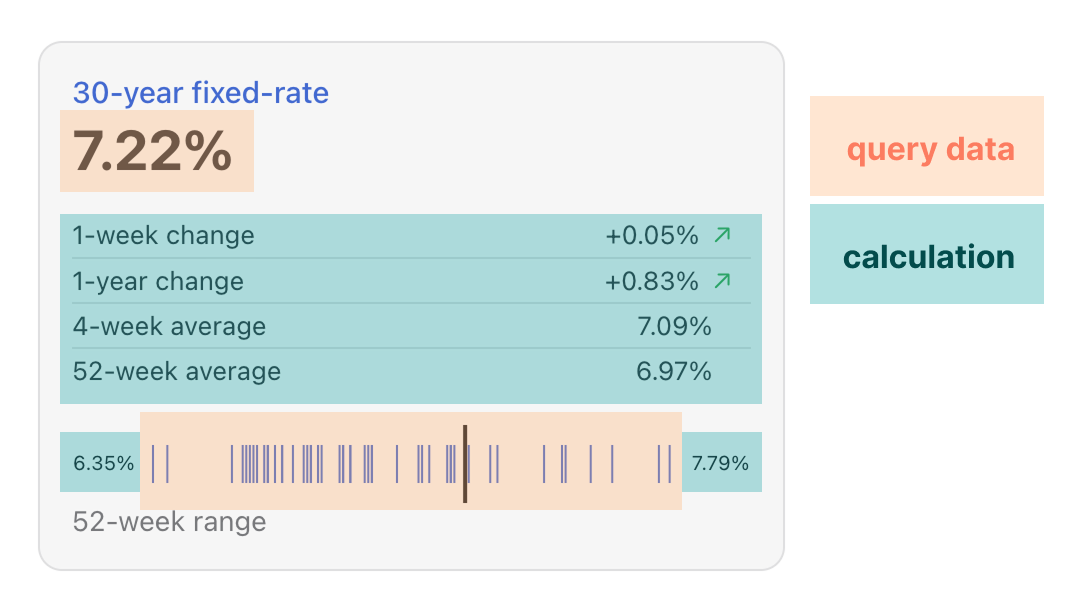Click the "1-year change" row label
This screenshot has height=606, width=1076.
(158, 282)
